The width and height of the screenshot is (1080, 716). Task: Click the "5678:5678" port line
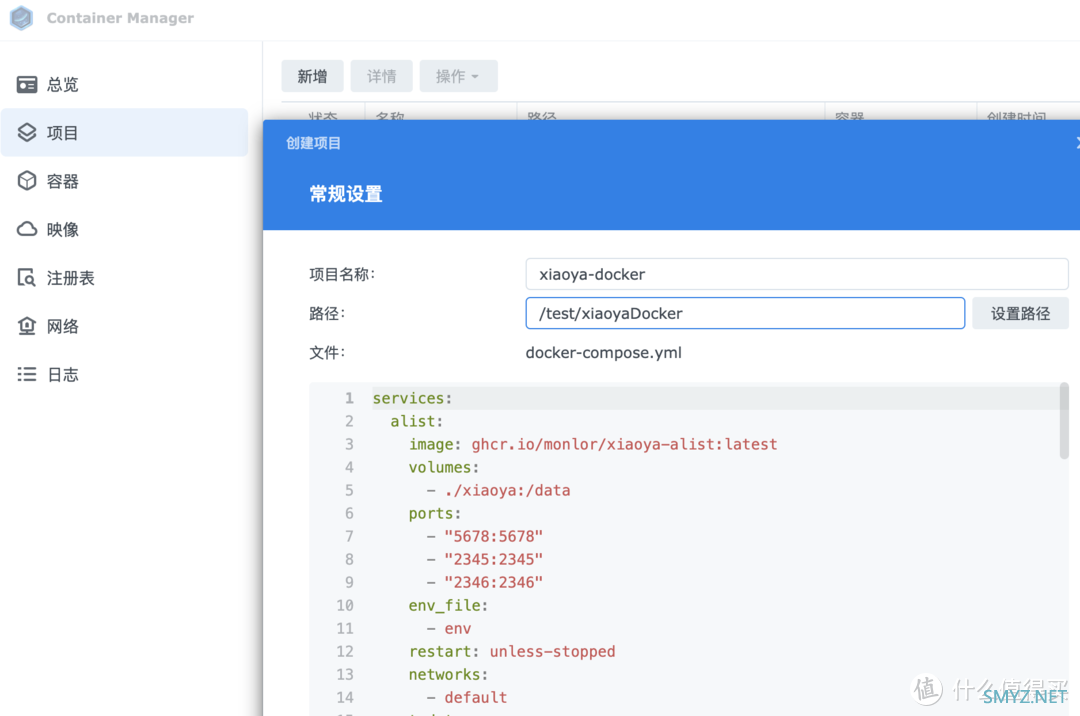click(484, 536)
